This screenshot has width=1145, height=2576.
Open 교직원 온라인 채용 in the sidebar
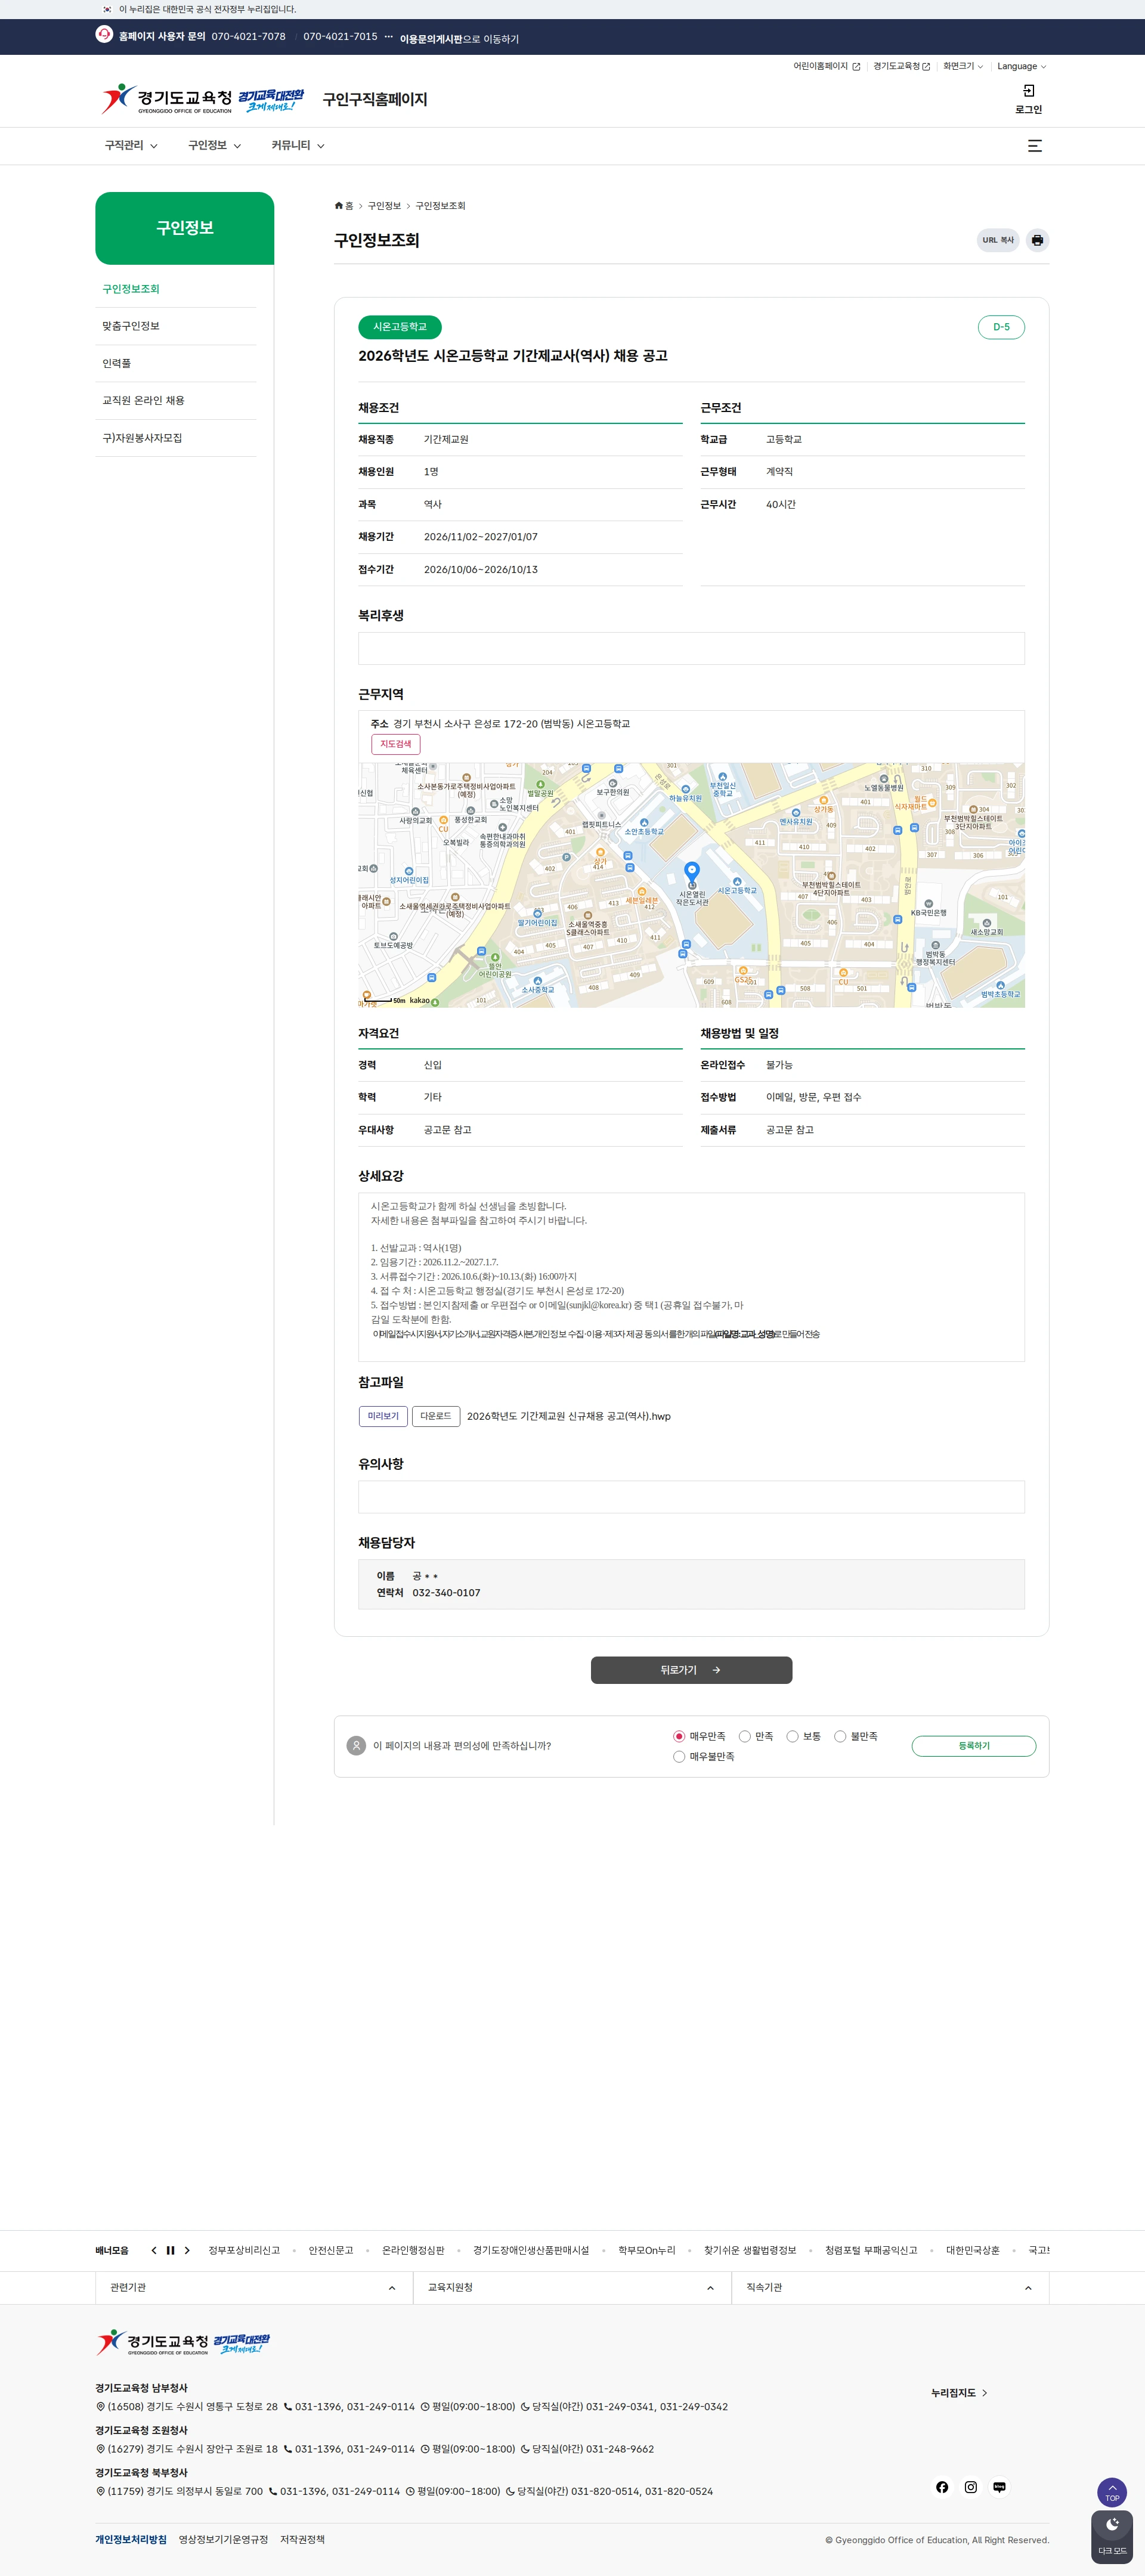pyautogui.click(x=143, y=401)
